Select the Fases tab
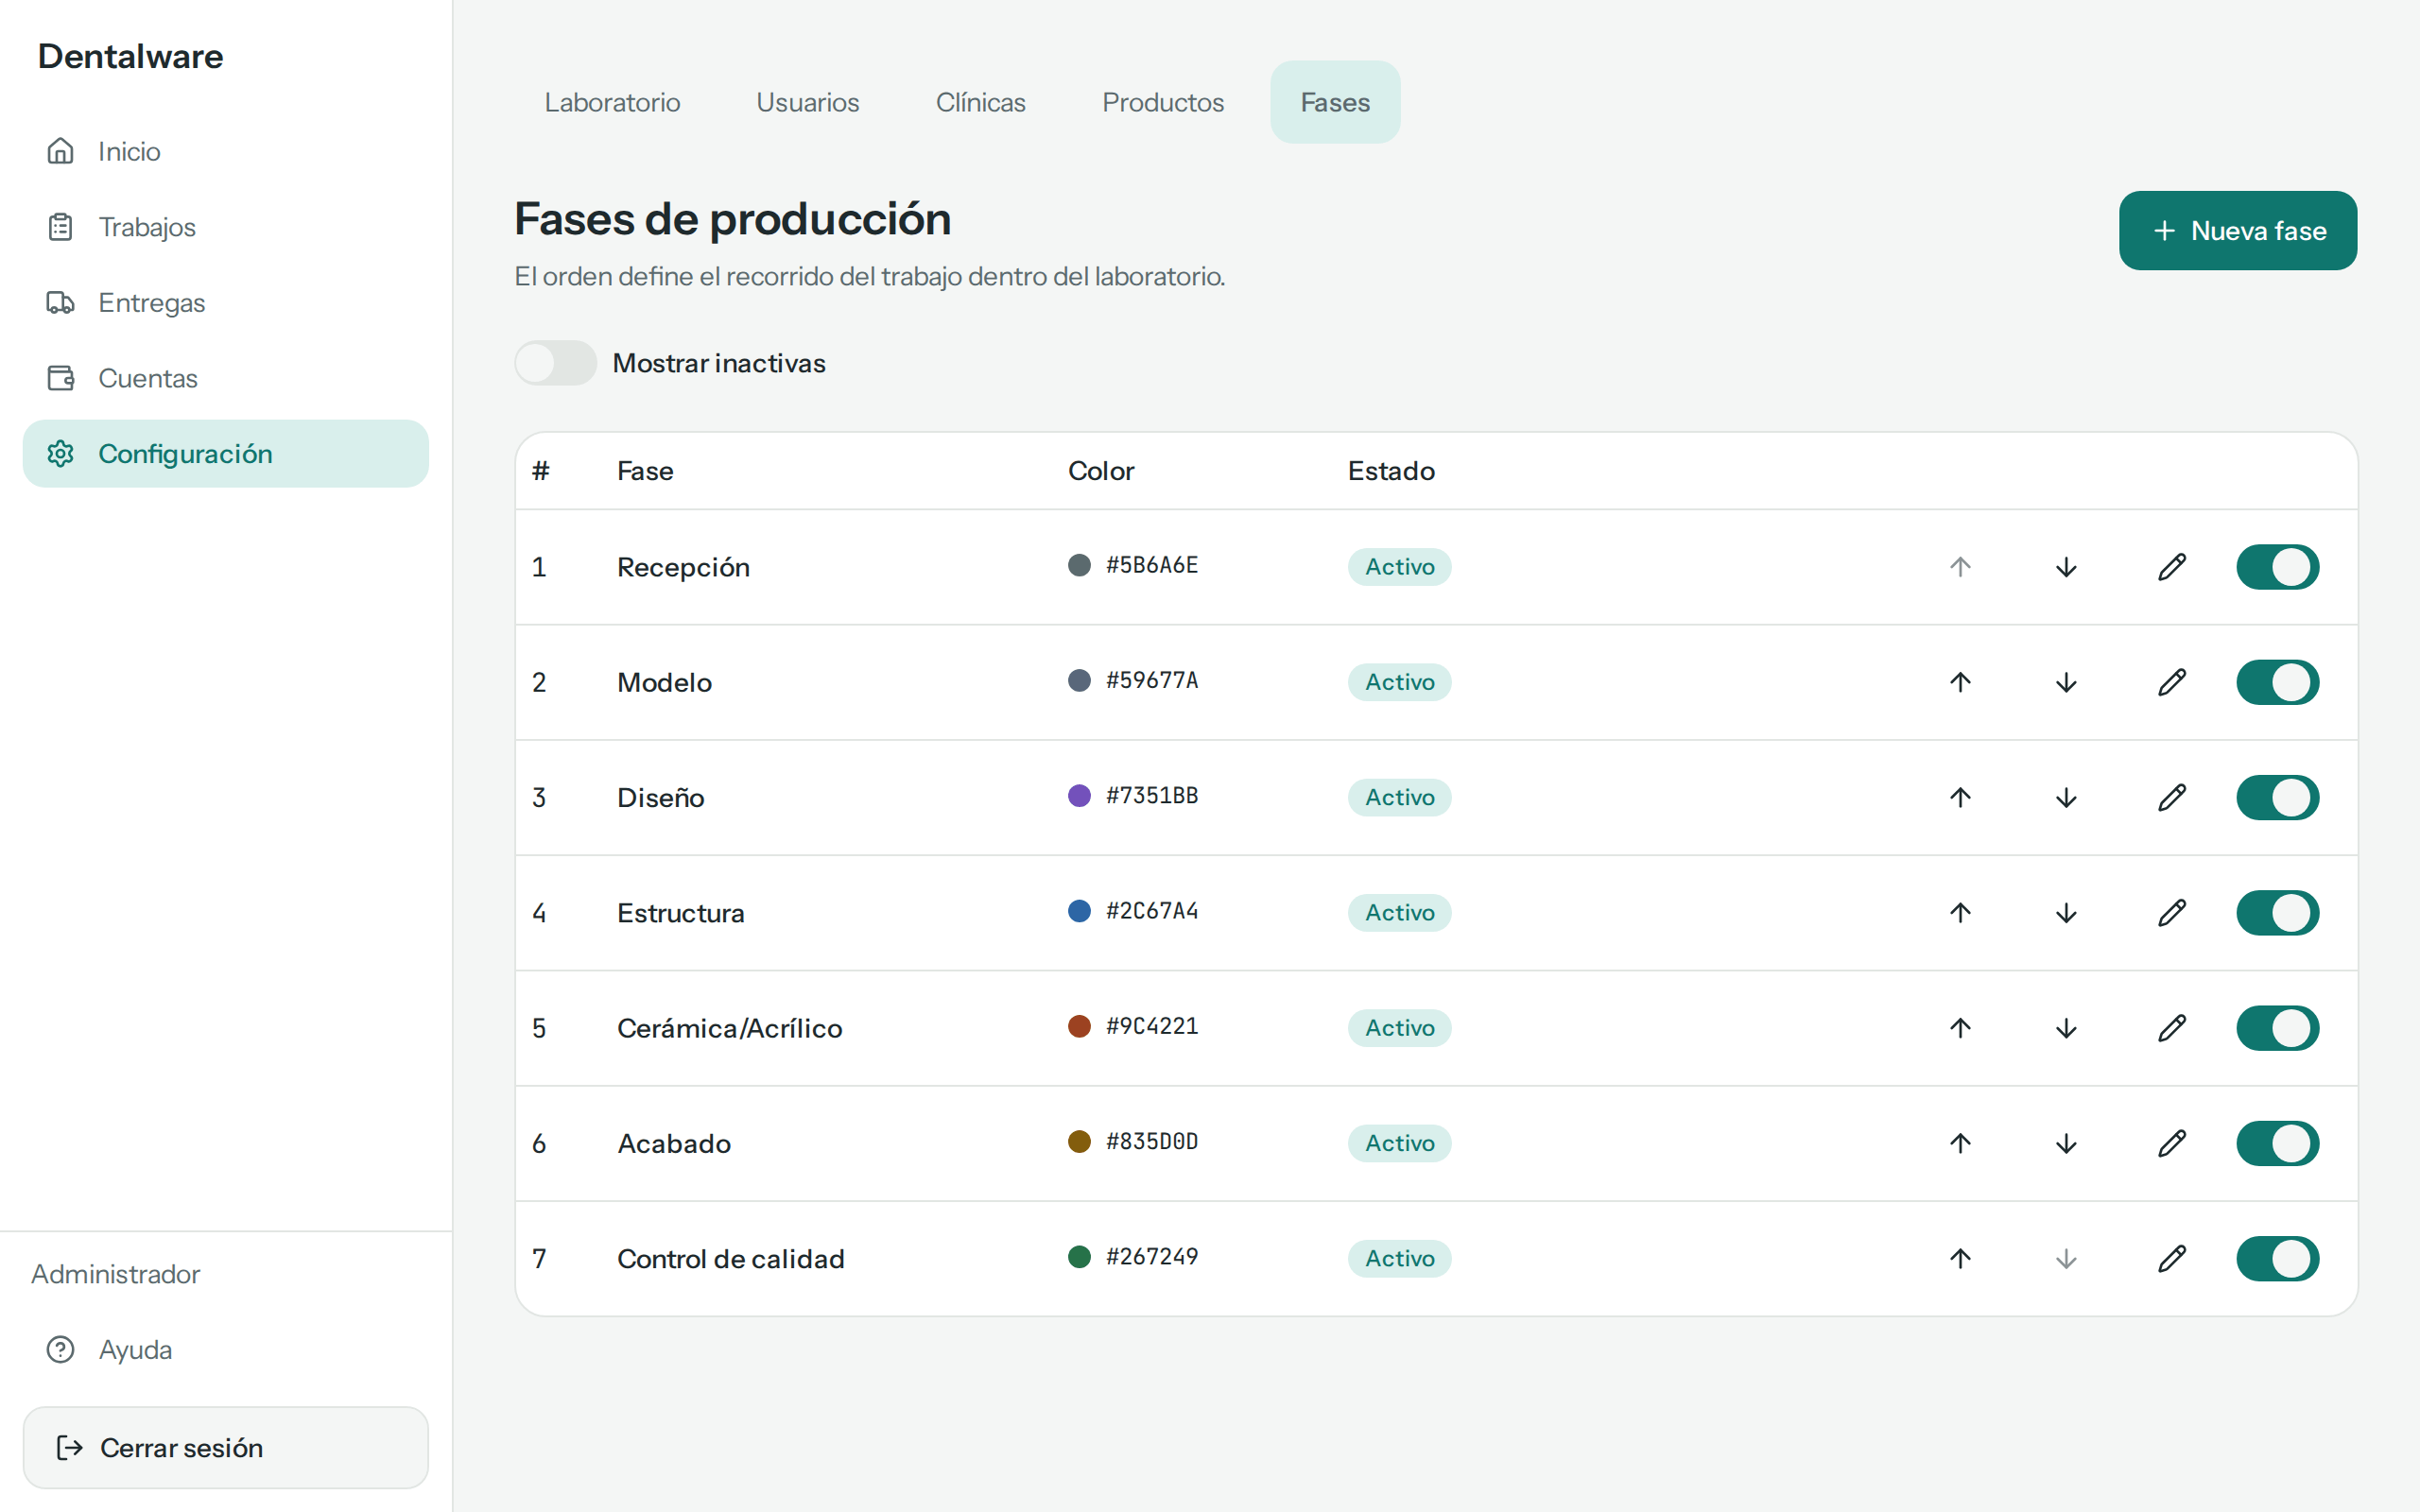 pyautogui.click(x=1335, y=102)
